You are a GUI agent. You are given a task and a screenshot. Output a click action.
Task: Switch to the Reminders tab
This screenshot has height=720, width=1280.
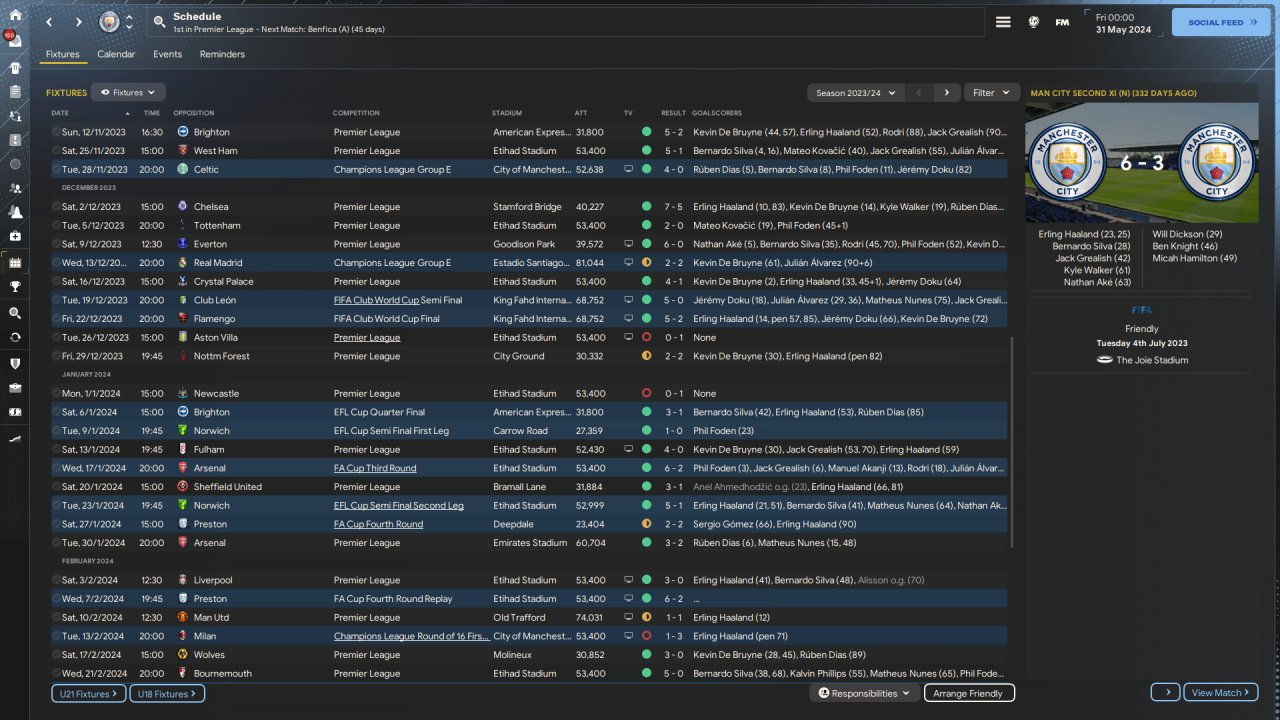[x=222, y=54]
